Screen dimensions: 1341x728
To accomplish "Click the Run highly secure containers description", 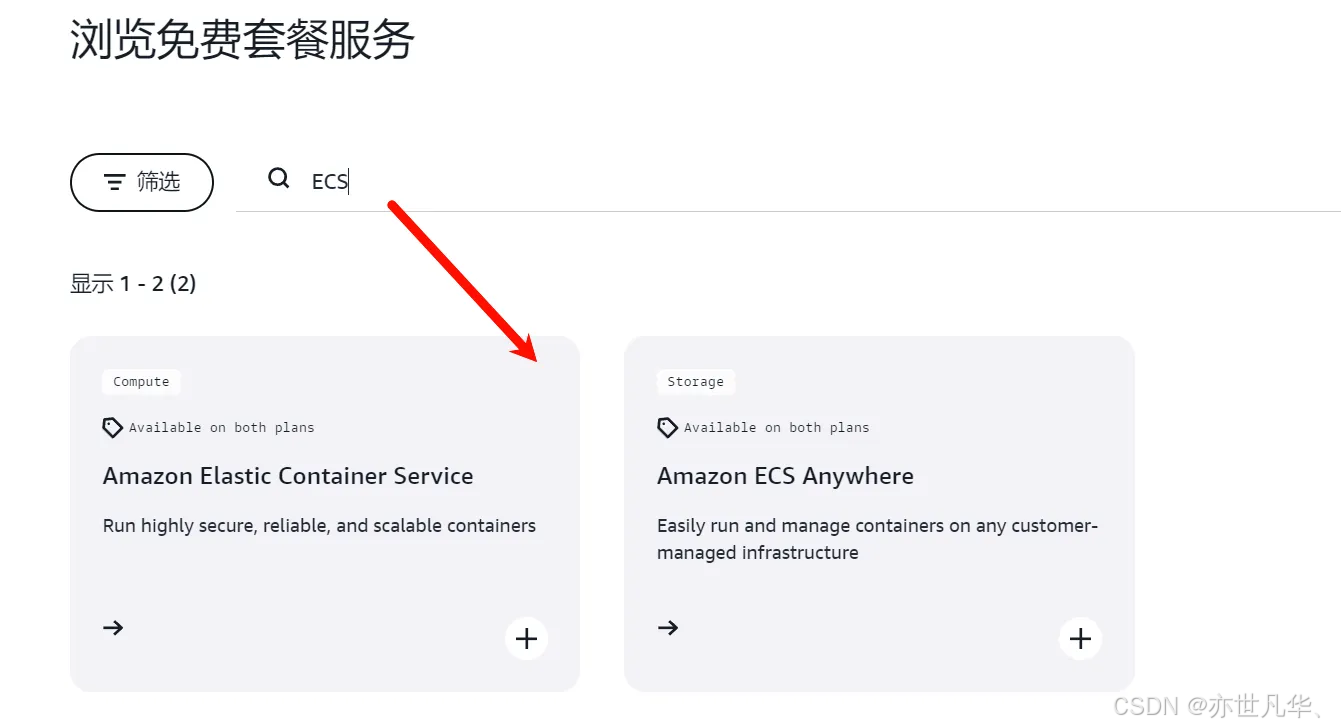I will point(319,526).
